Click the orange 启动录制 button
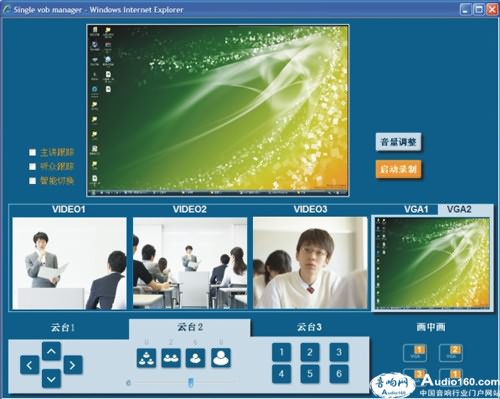The height and width of the screenshot is (399, 500). (398, 169)
